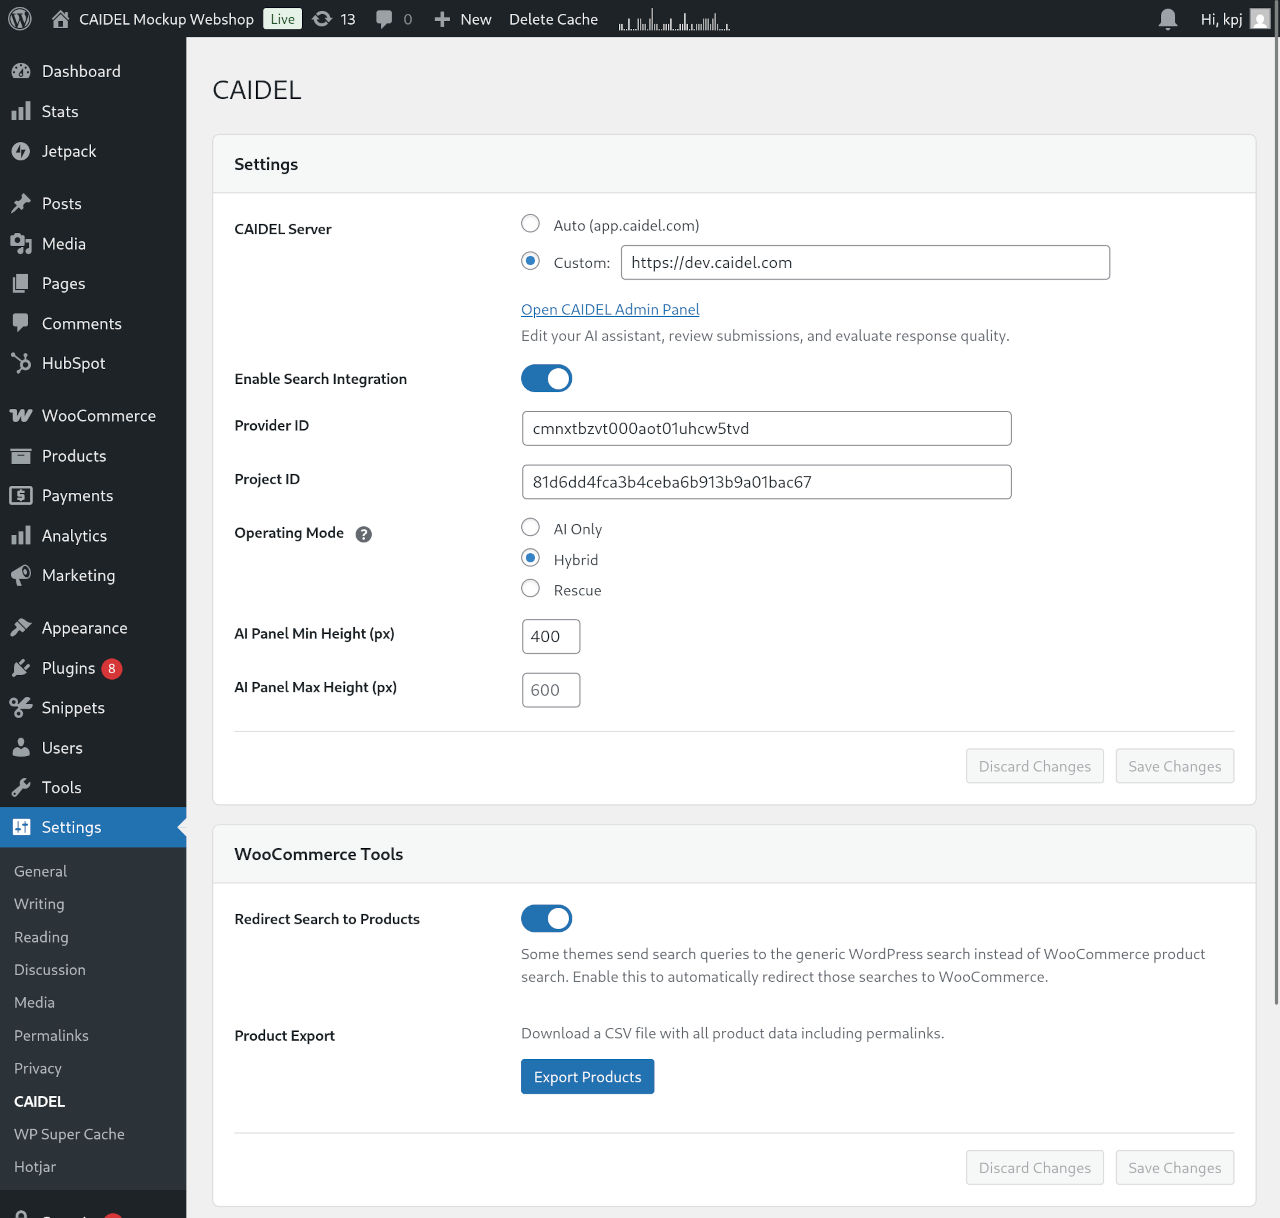Click the Project ID input field
This screenshot has width=1280, height=1218.
pos(766,482)
